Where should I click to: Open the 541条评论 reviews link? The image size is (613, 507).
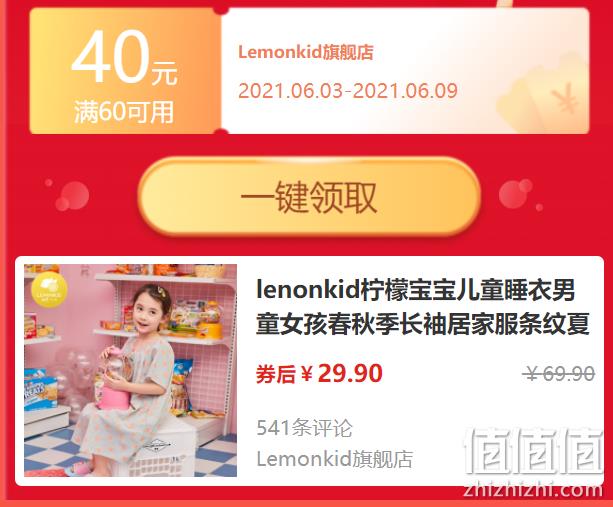304,428
